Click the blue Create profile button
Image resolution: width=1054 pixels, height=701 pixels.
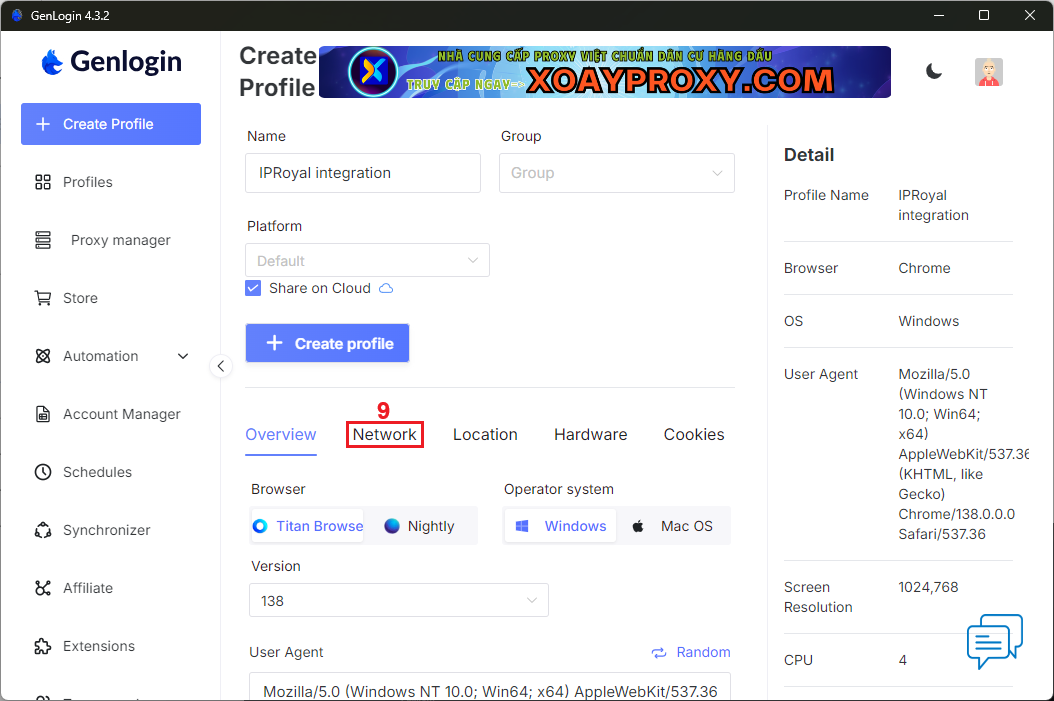(x=327, y=343)
